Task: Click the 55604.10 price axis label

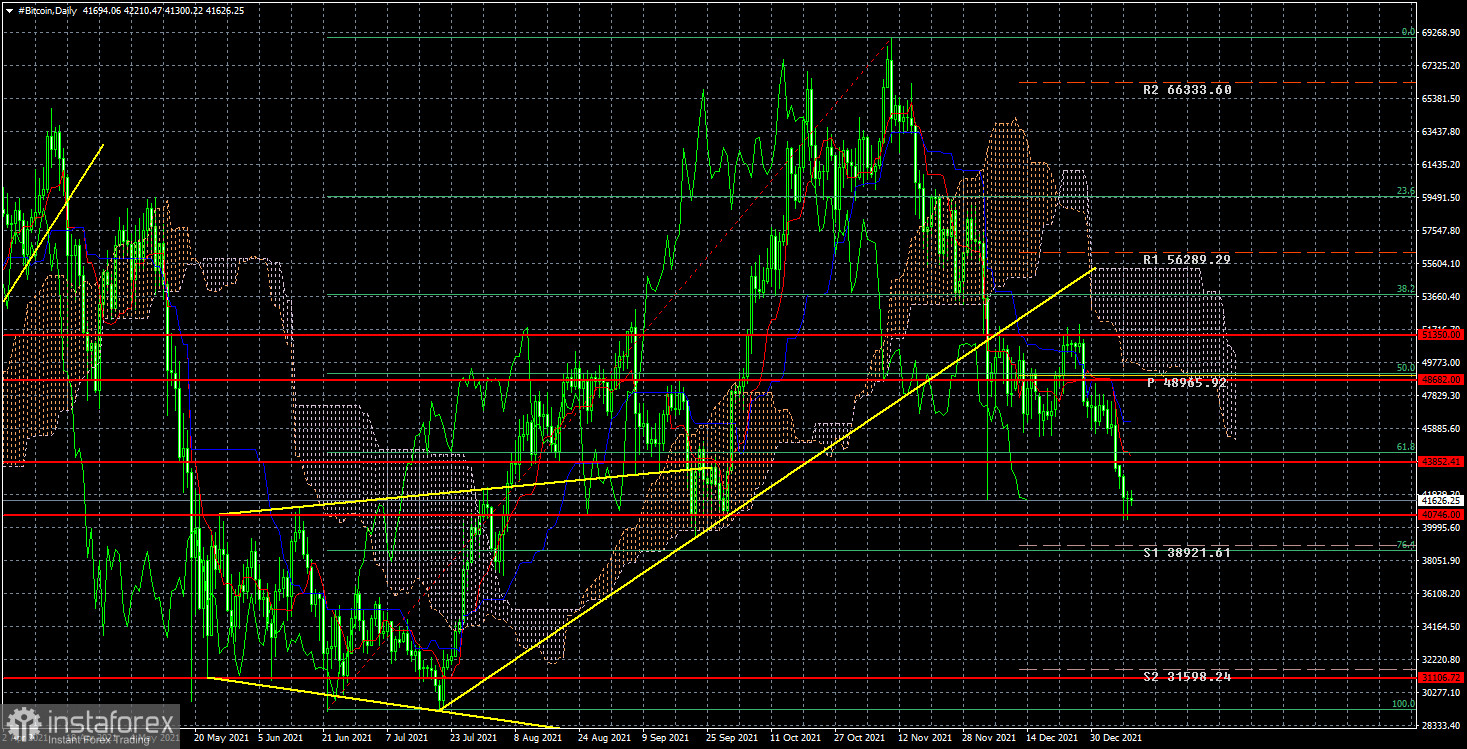Action: point(1442,264)
